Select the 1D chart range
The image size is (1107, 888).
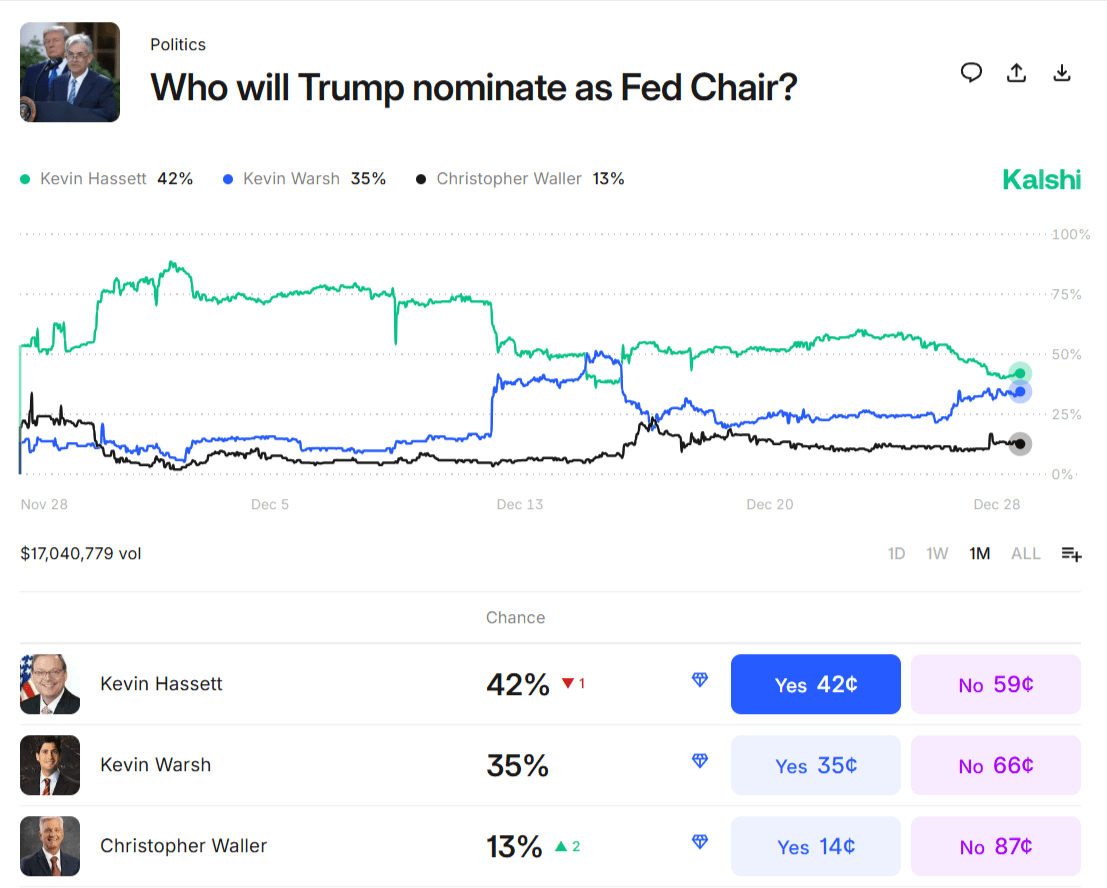point(897,554)
